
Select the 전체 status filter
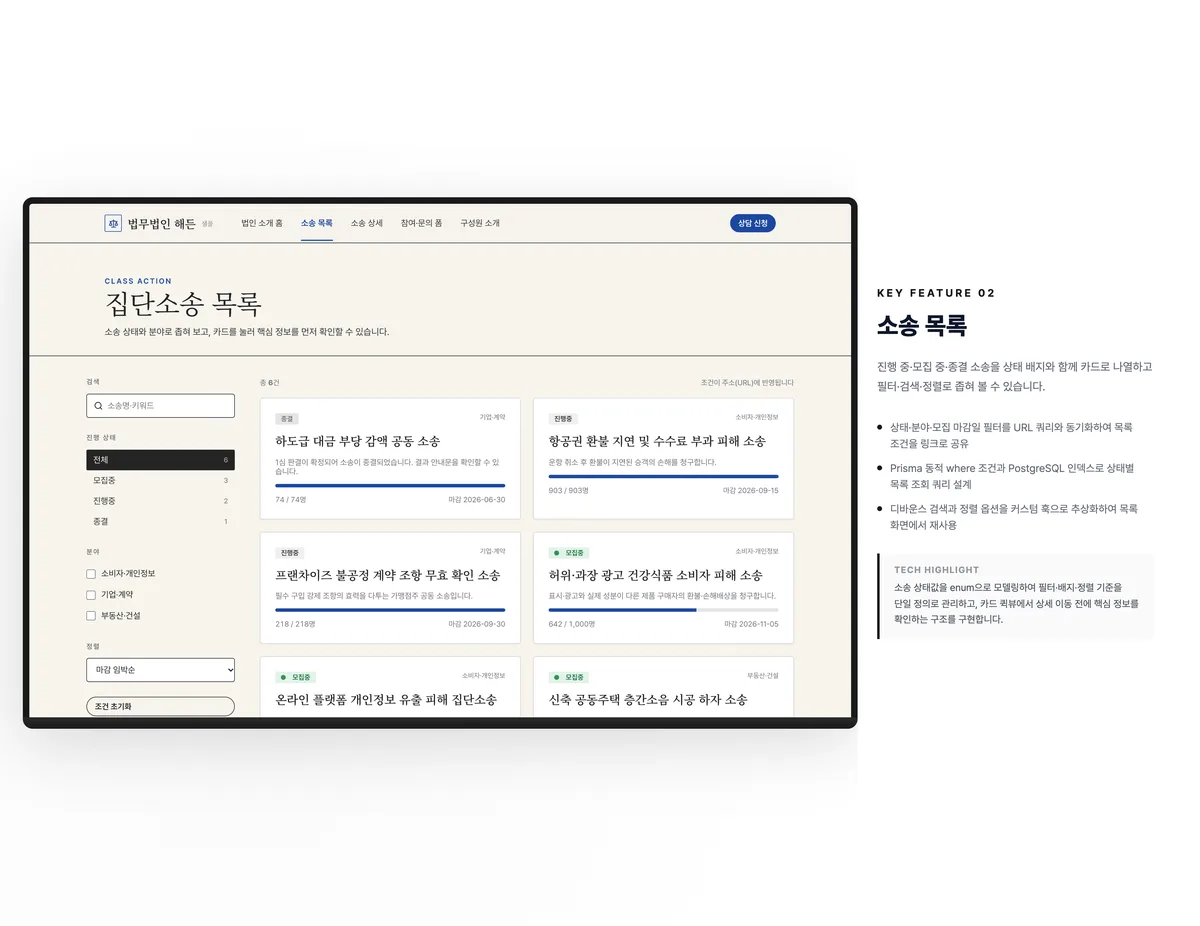[x=161, y=460]
